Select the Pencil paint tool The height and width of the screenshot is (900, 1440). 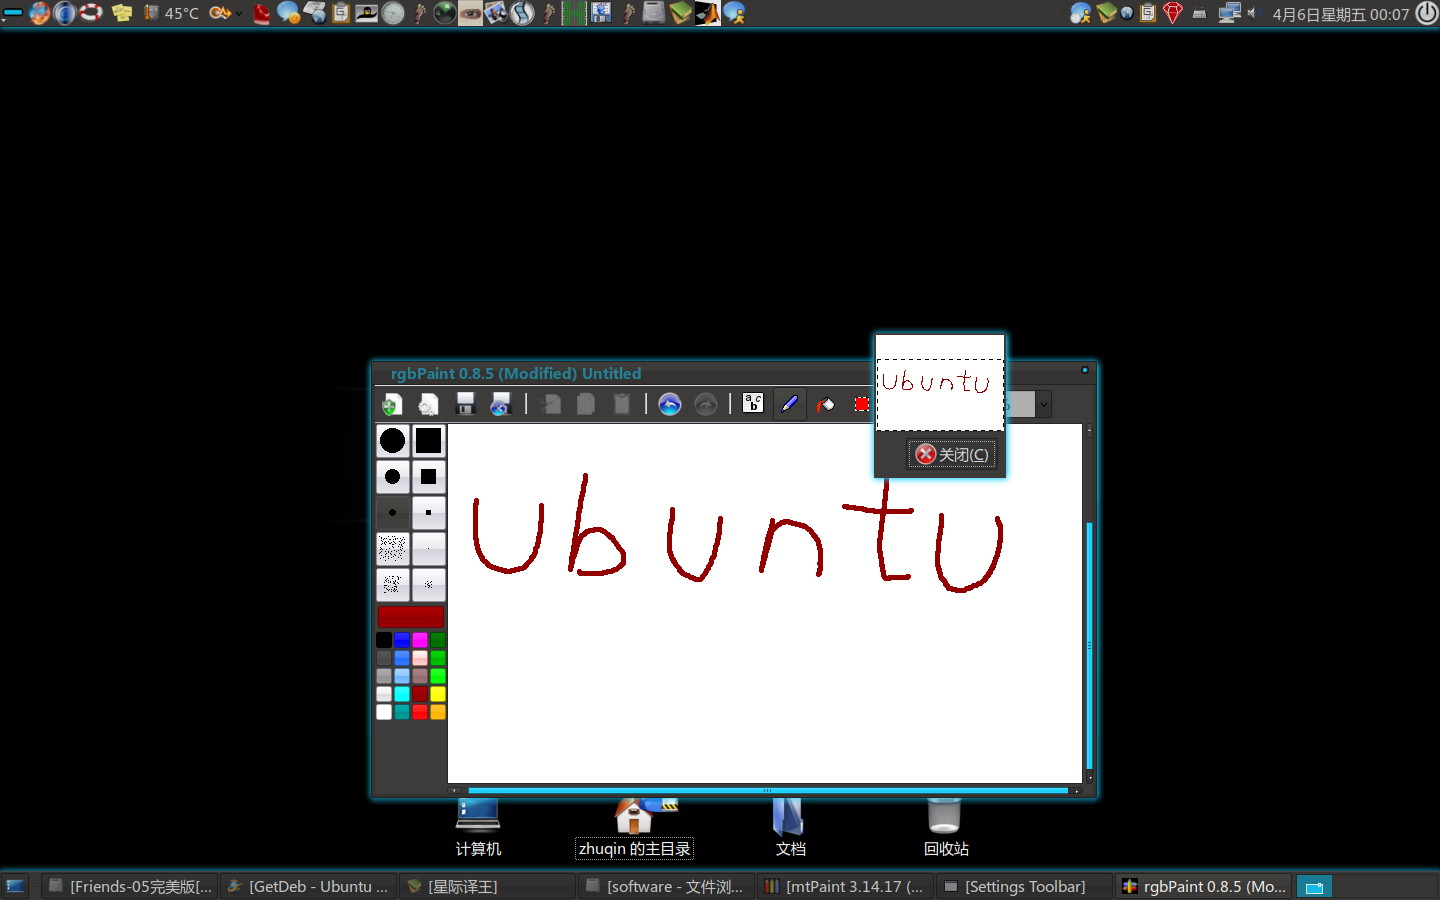(789, 404)
